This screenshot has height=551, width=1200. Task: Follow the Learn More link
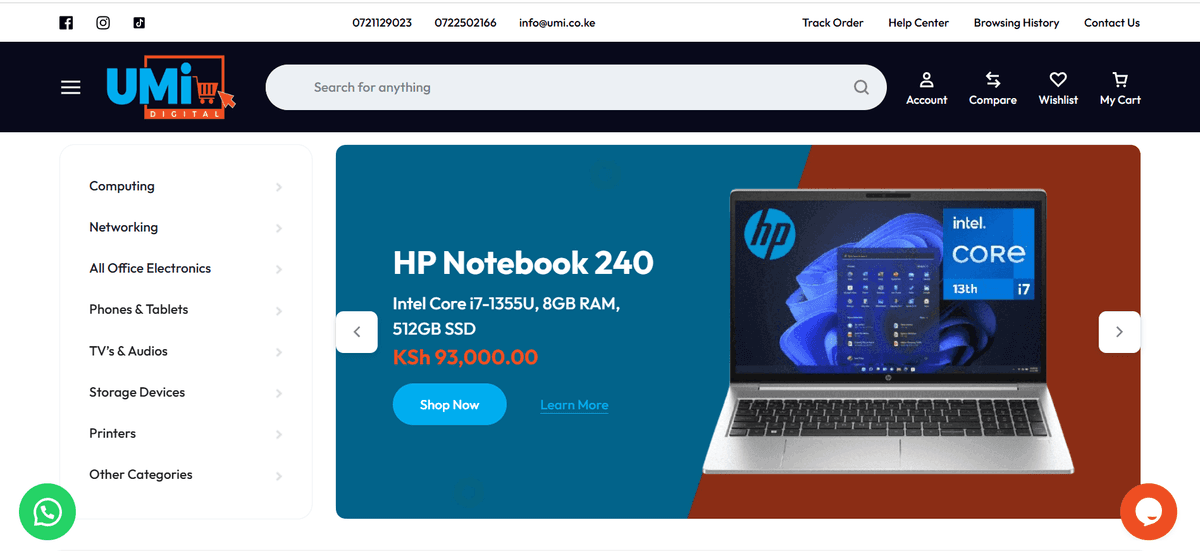574,405
